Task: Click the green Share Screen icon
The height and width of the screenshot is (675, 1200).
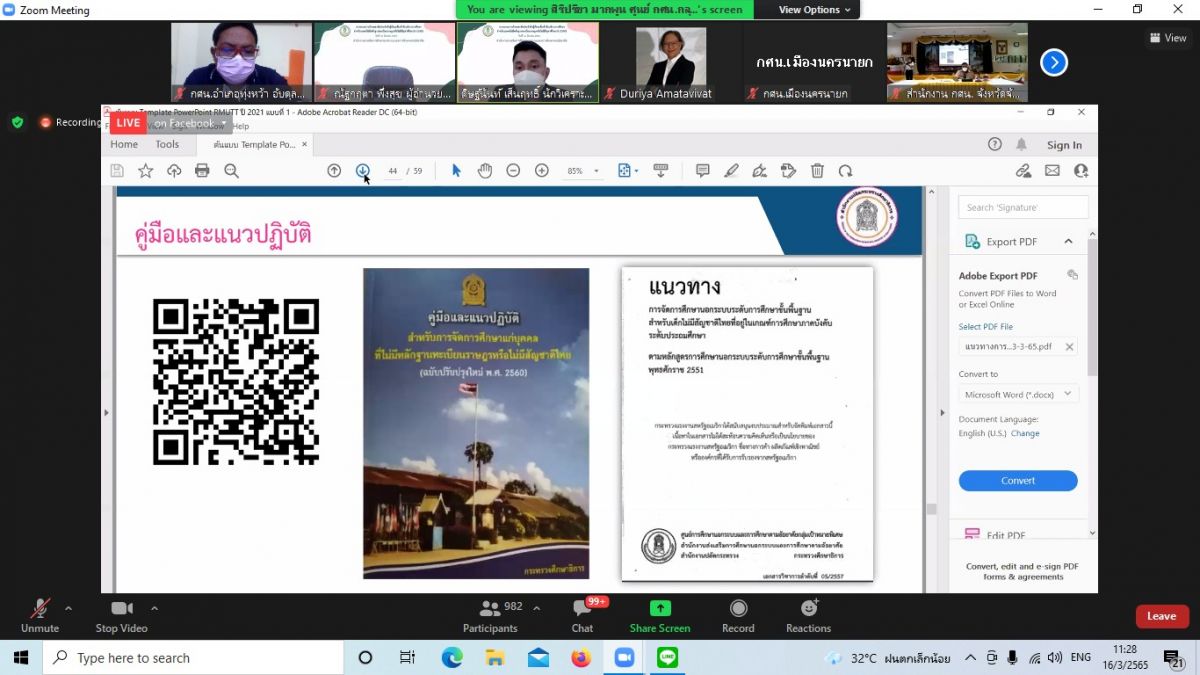Action: 660,608
